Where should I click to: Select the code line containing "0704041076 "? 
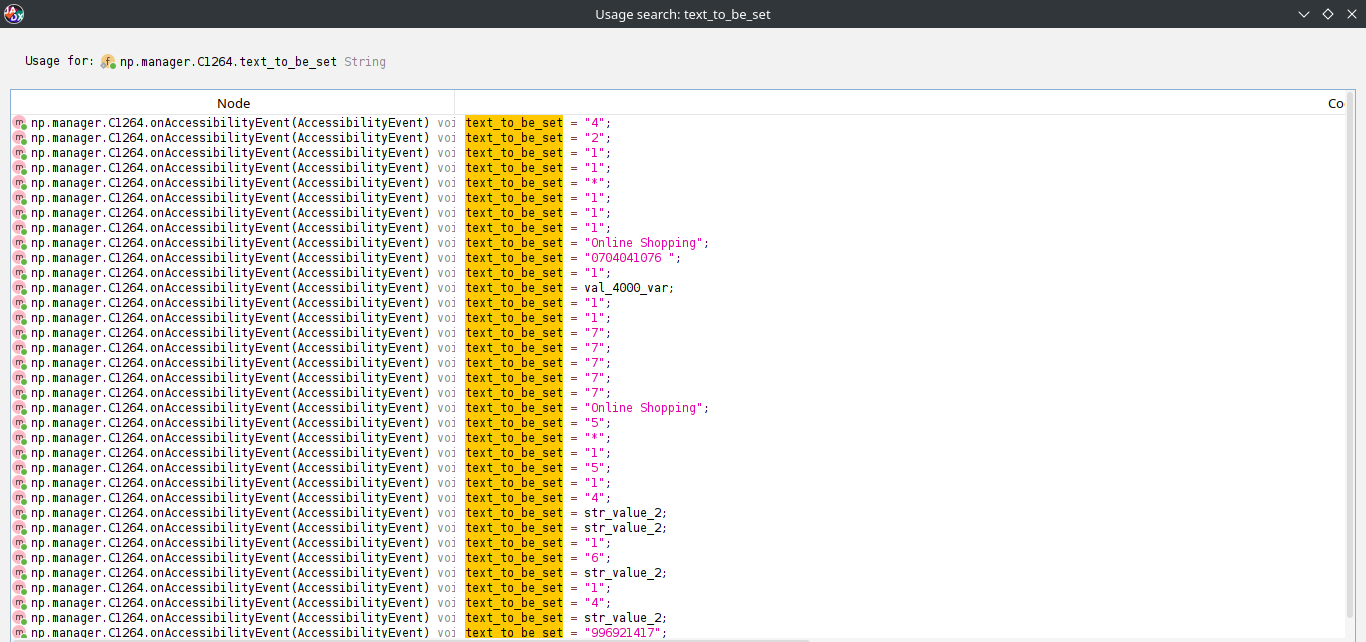[x=574, y=258]
